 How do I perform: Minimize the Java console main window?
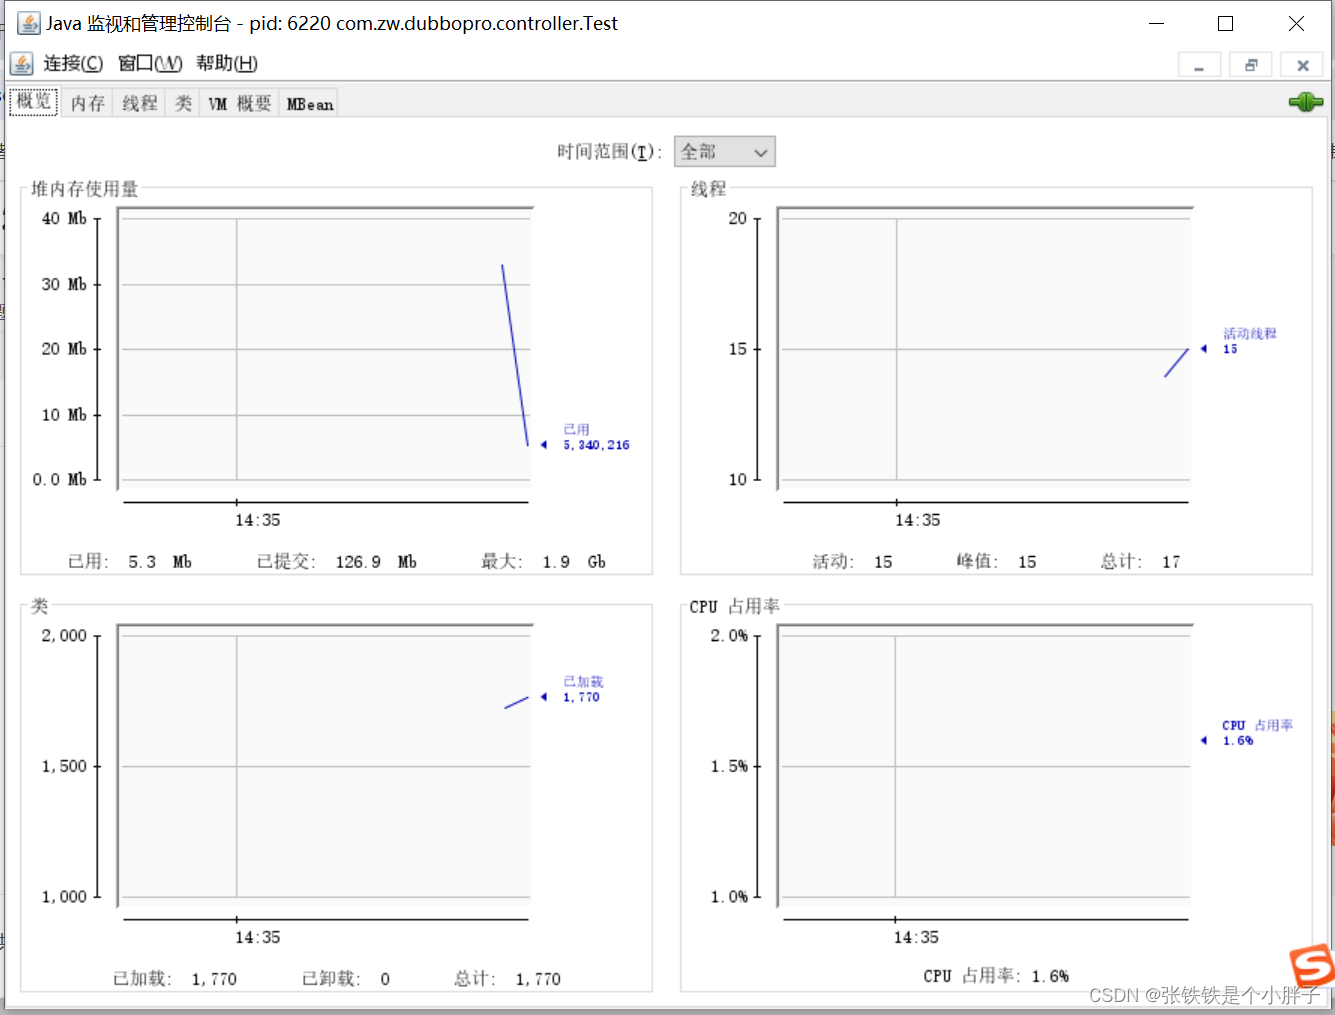1157,23
